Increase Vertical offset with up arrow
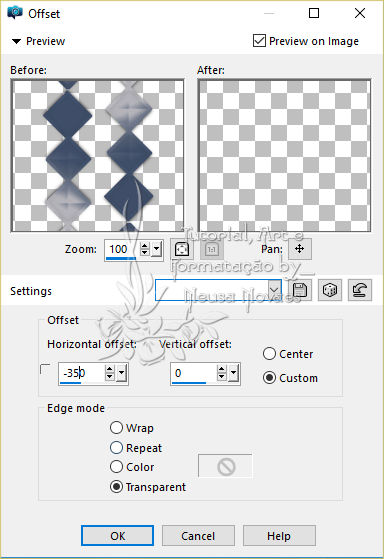 pos(222,370)
